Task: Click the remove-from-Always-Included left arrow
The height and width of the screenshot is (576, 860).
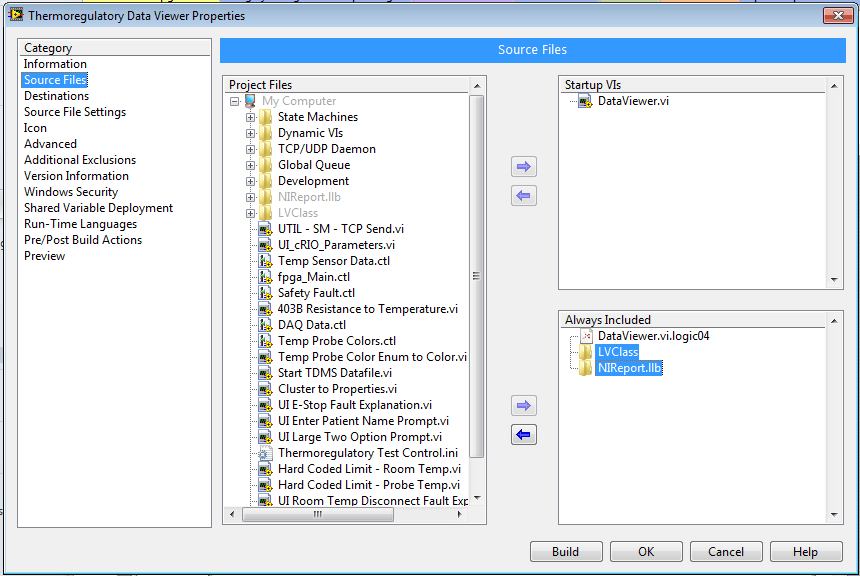Action: [524, 435]
